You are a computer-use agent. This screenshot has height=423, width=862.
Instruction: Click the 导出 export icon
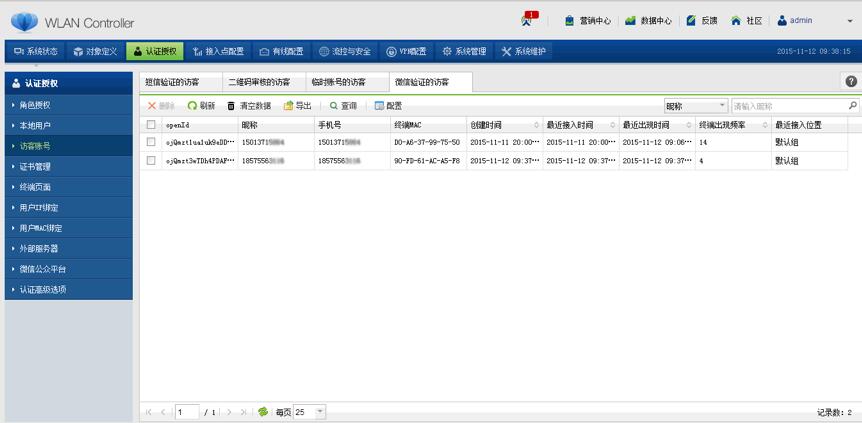(289, 106)
